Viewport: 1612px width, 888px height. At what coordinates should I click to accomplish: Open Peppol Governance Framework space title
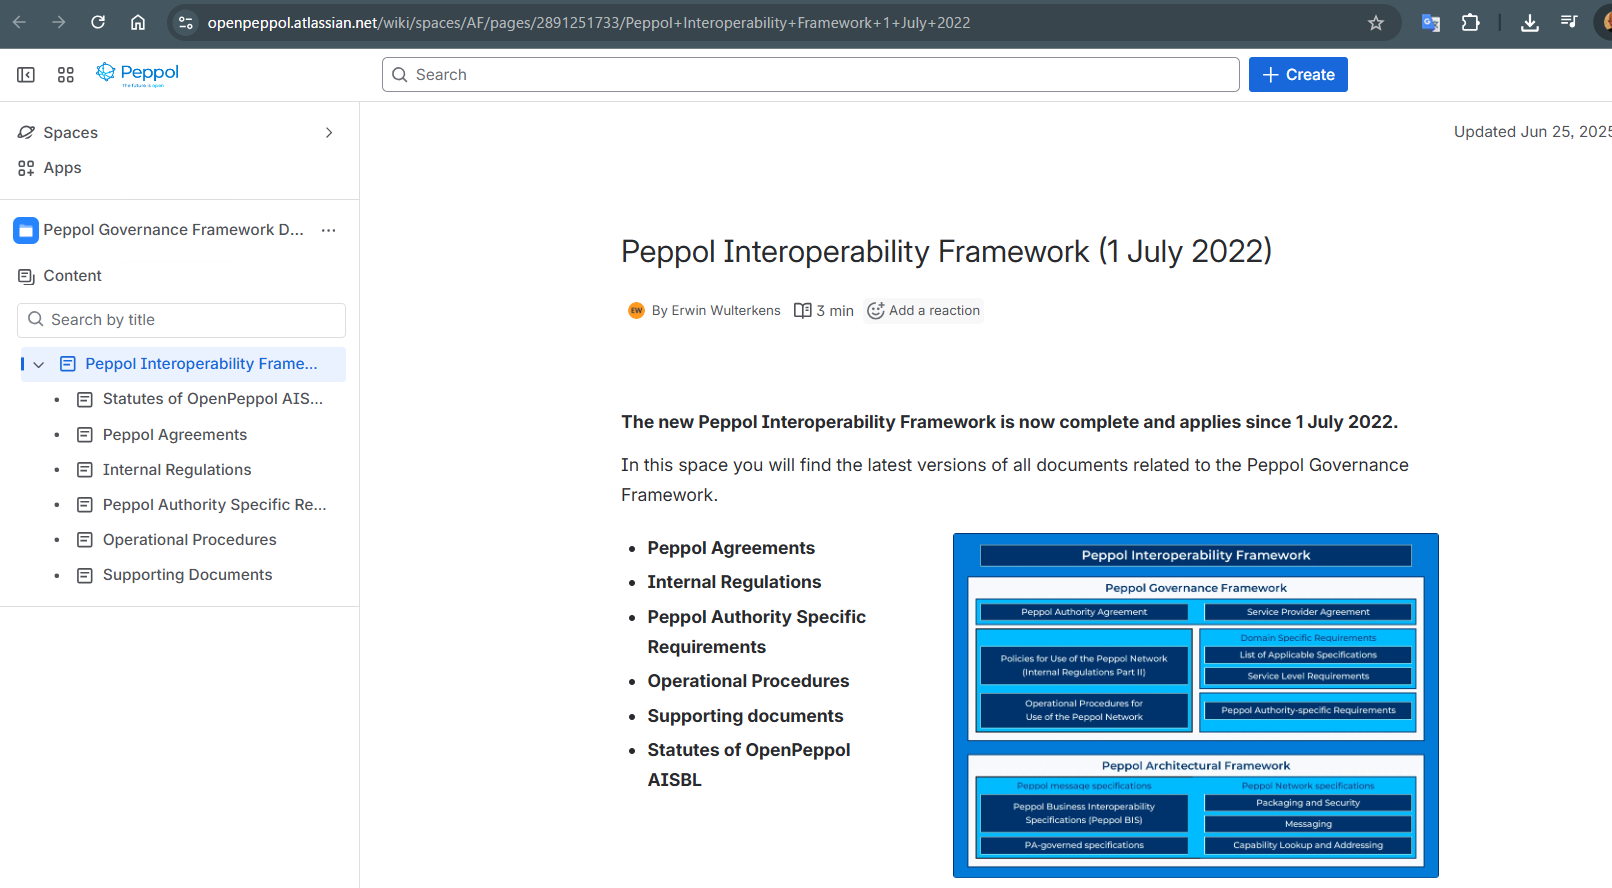click(173, 230)
